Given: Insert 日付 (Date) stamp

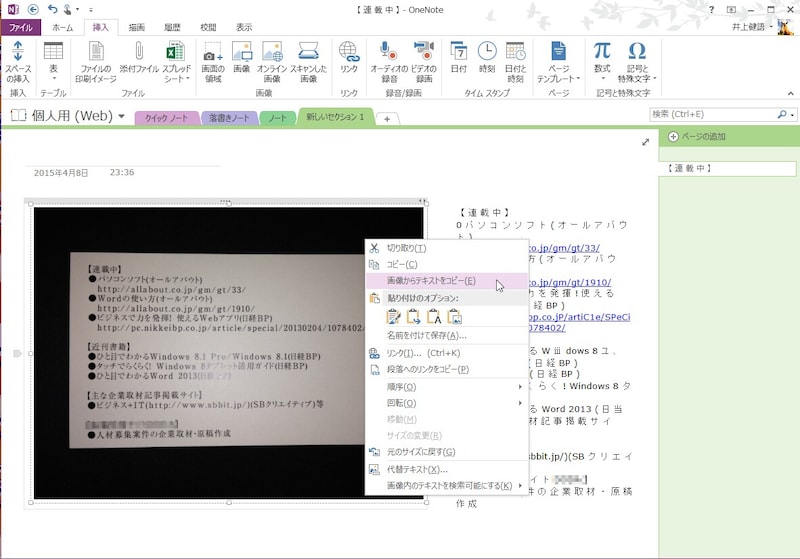Looking at the screenshot, I should [459, 57].
